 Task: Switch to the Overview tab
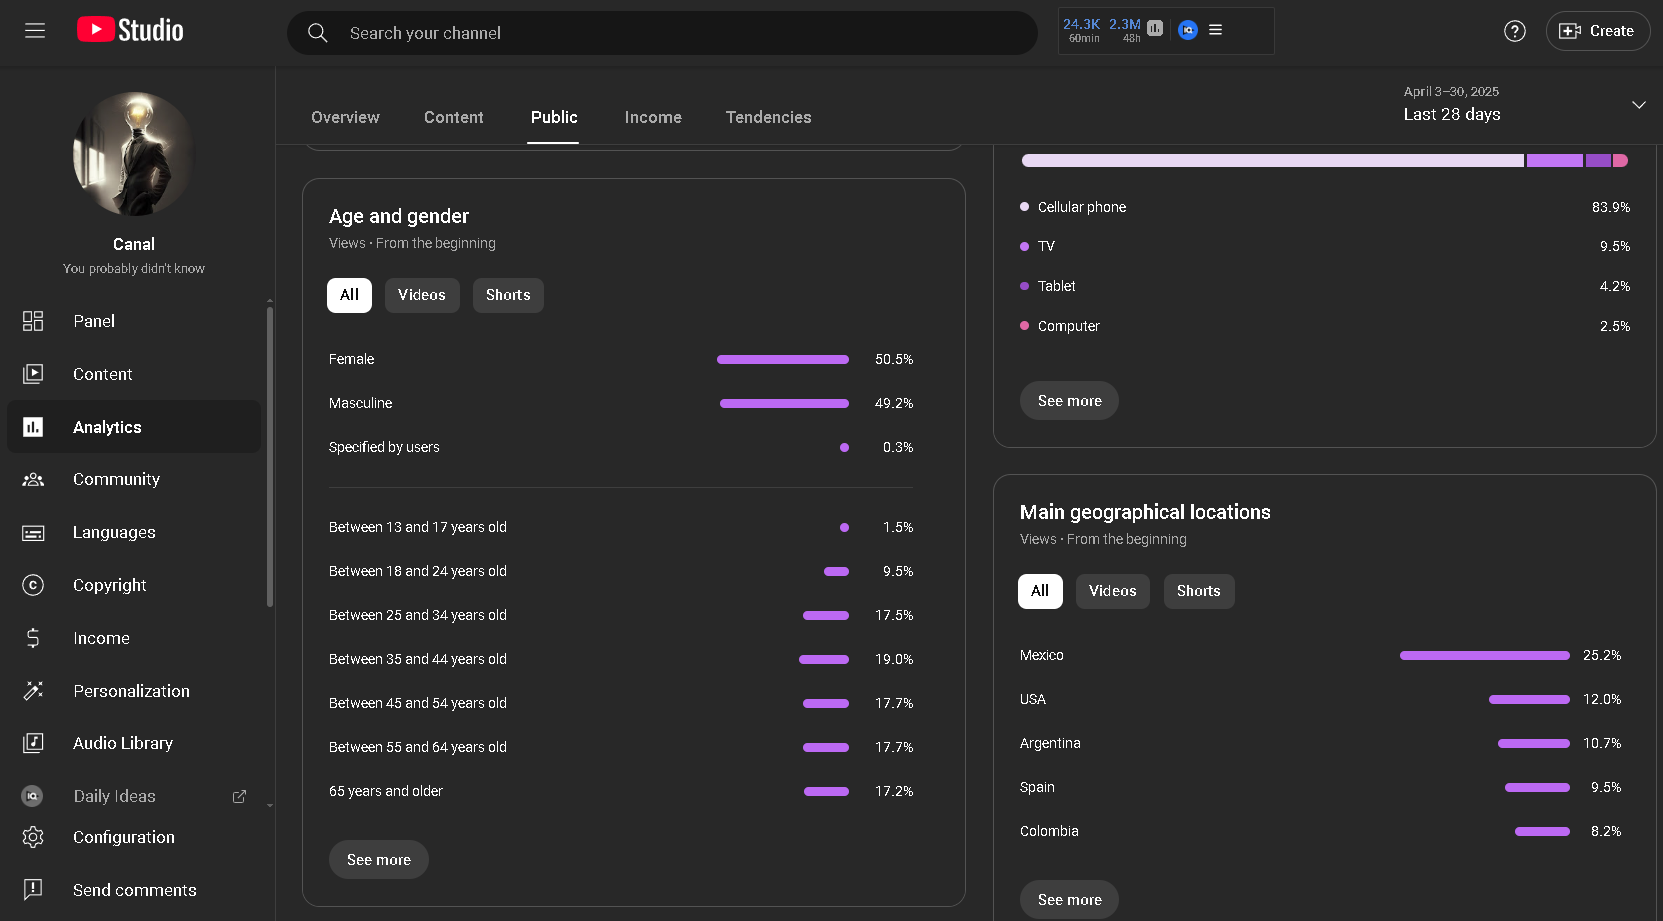pos(345,117)
